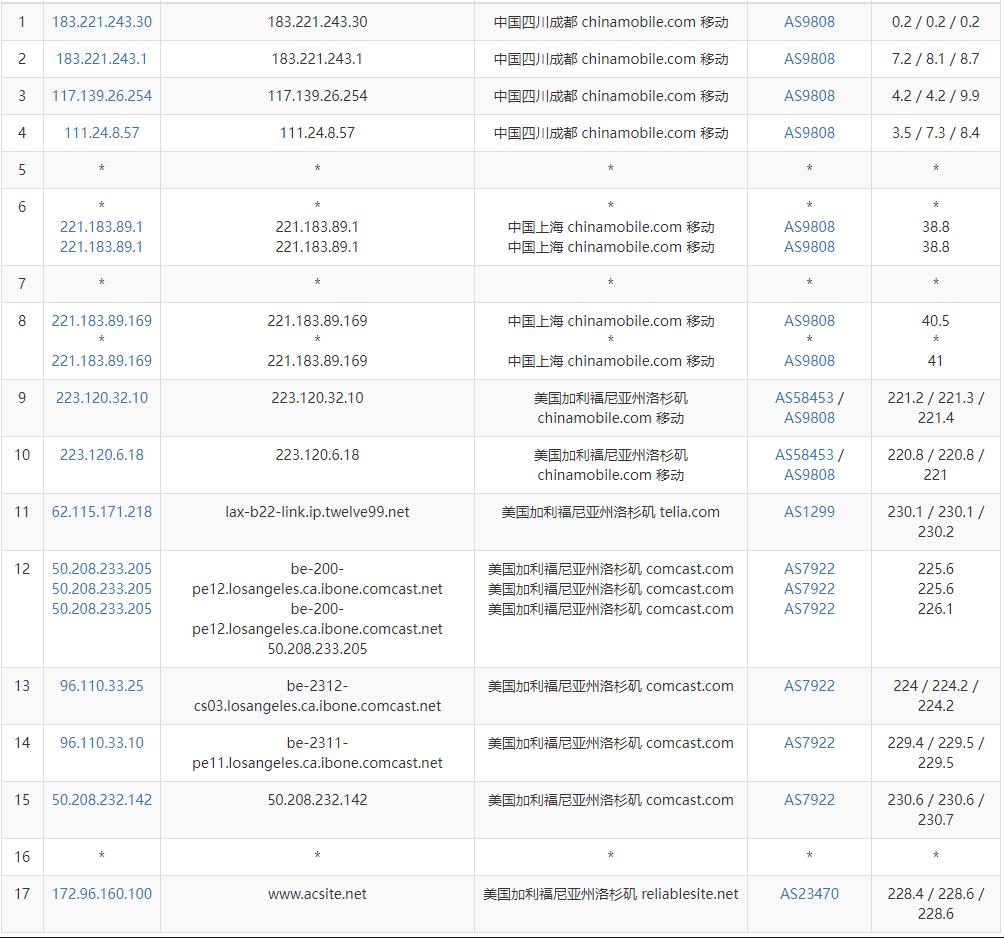This screenshot has height=938, width=1004.
Task: Open the blue 223.120.6.18 link in hop 10
Action: tap(102, 455)
